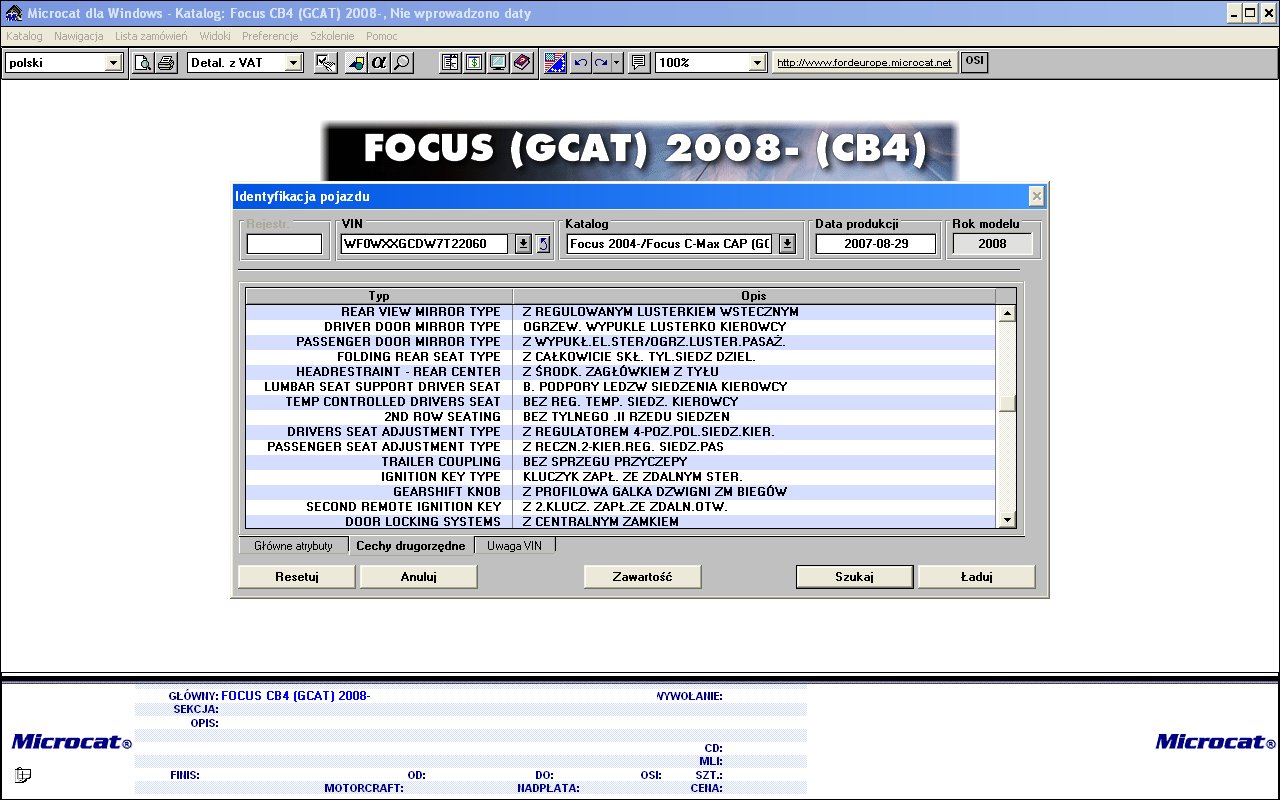Click the attribute list scrollbar thumb
1280x800 pixels.
1008,404
